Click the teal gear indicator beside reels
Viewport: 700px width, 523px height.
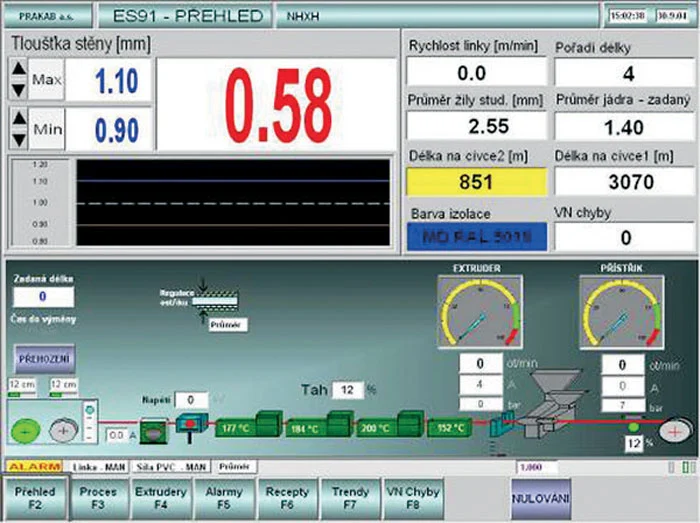[x=89, y=410]
